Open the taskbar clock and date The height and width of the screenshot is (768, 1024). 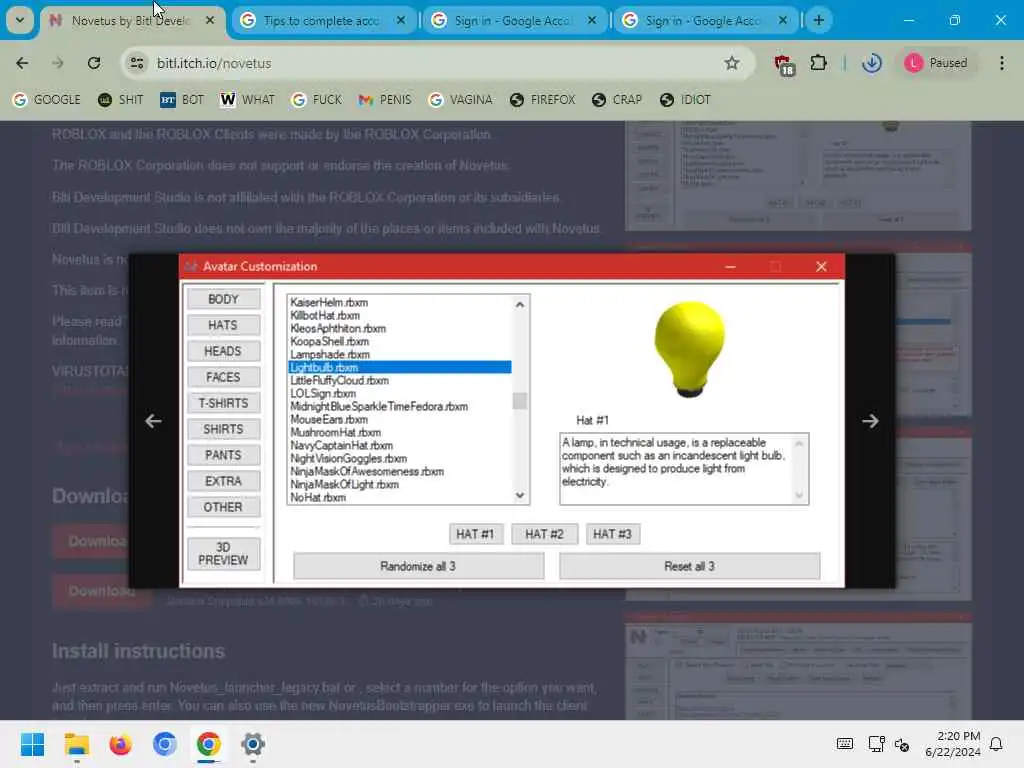953,744
